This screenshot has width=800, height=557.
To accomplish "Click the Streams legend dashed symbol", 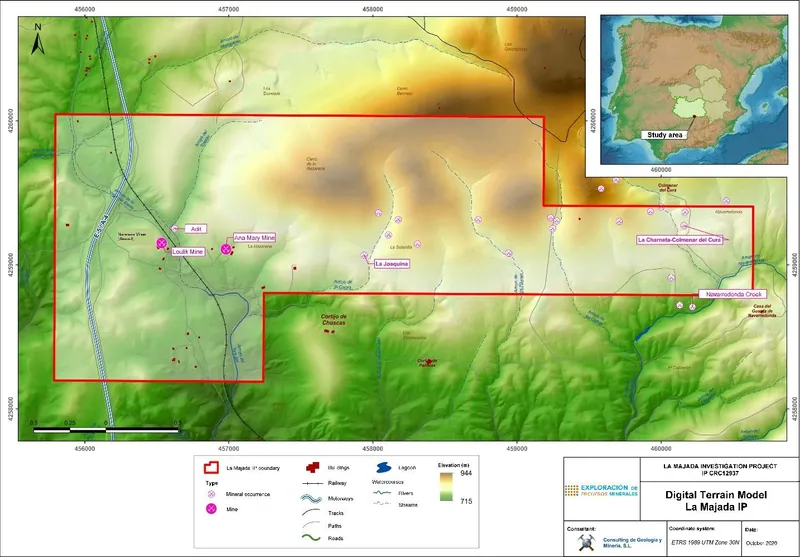I will 383,504.
